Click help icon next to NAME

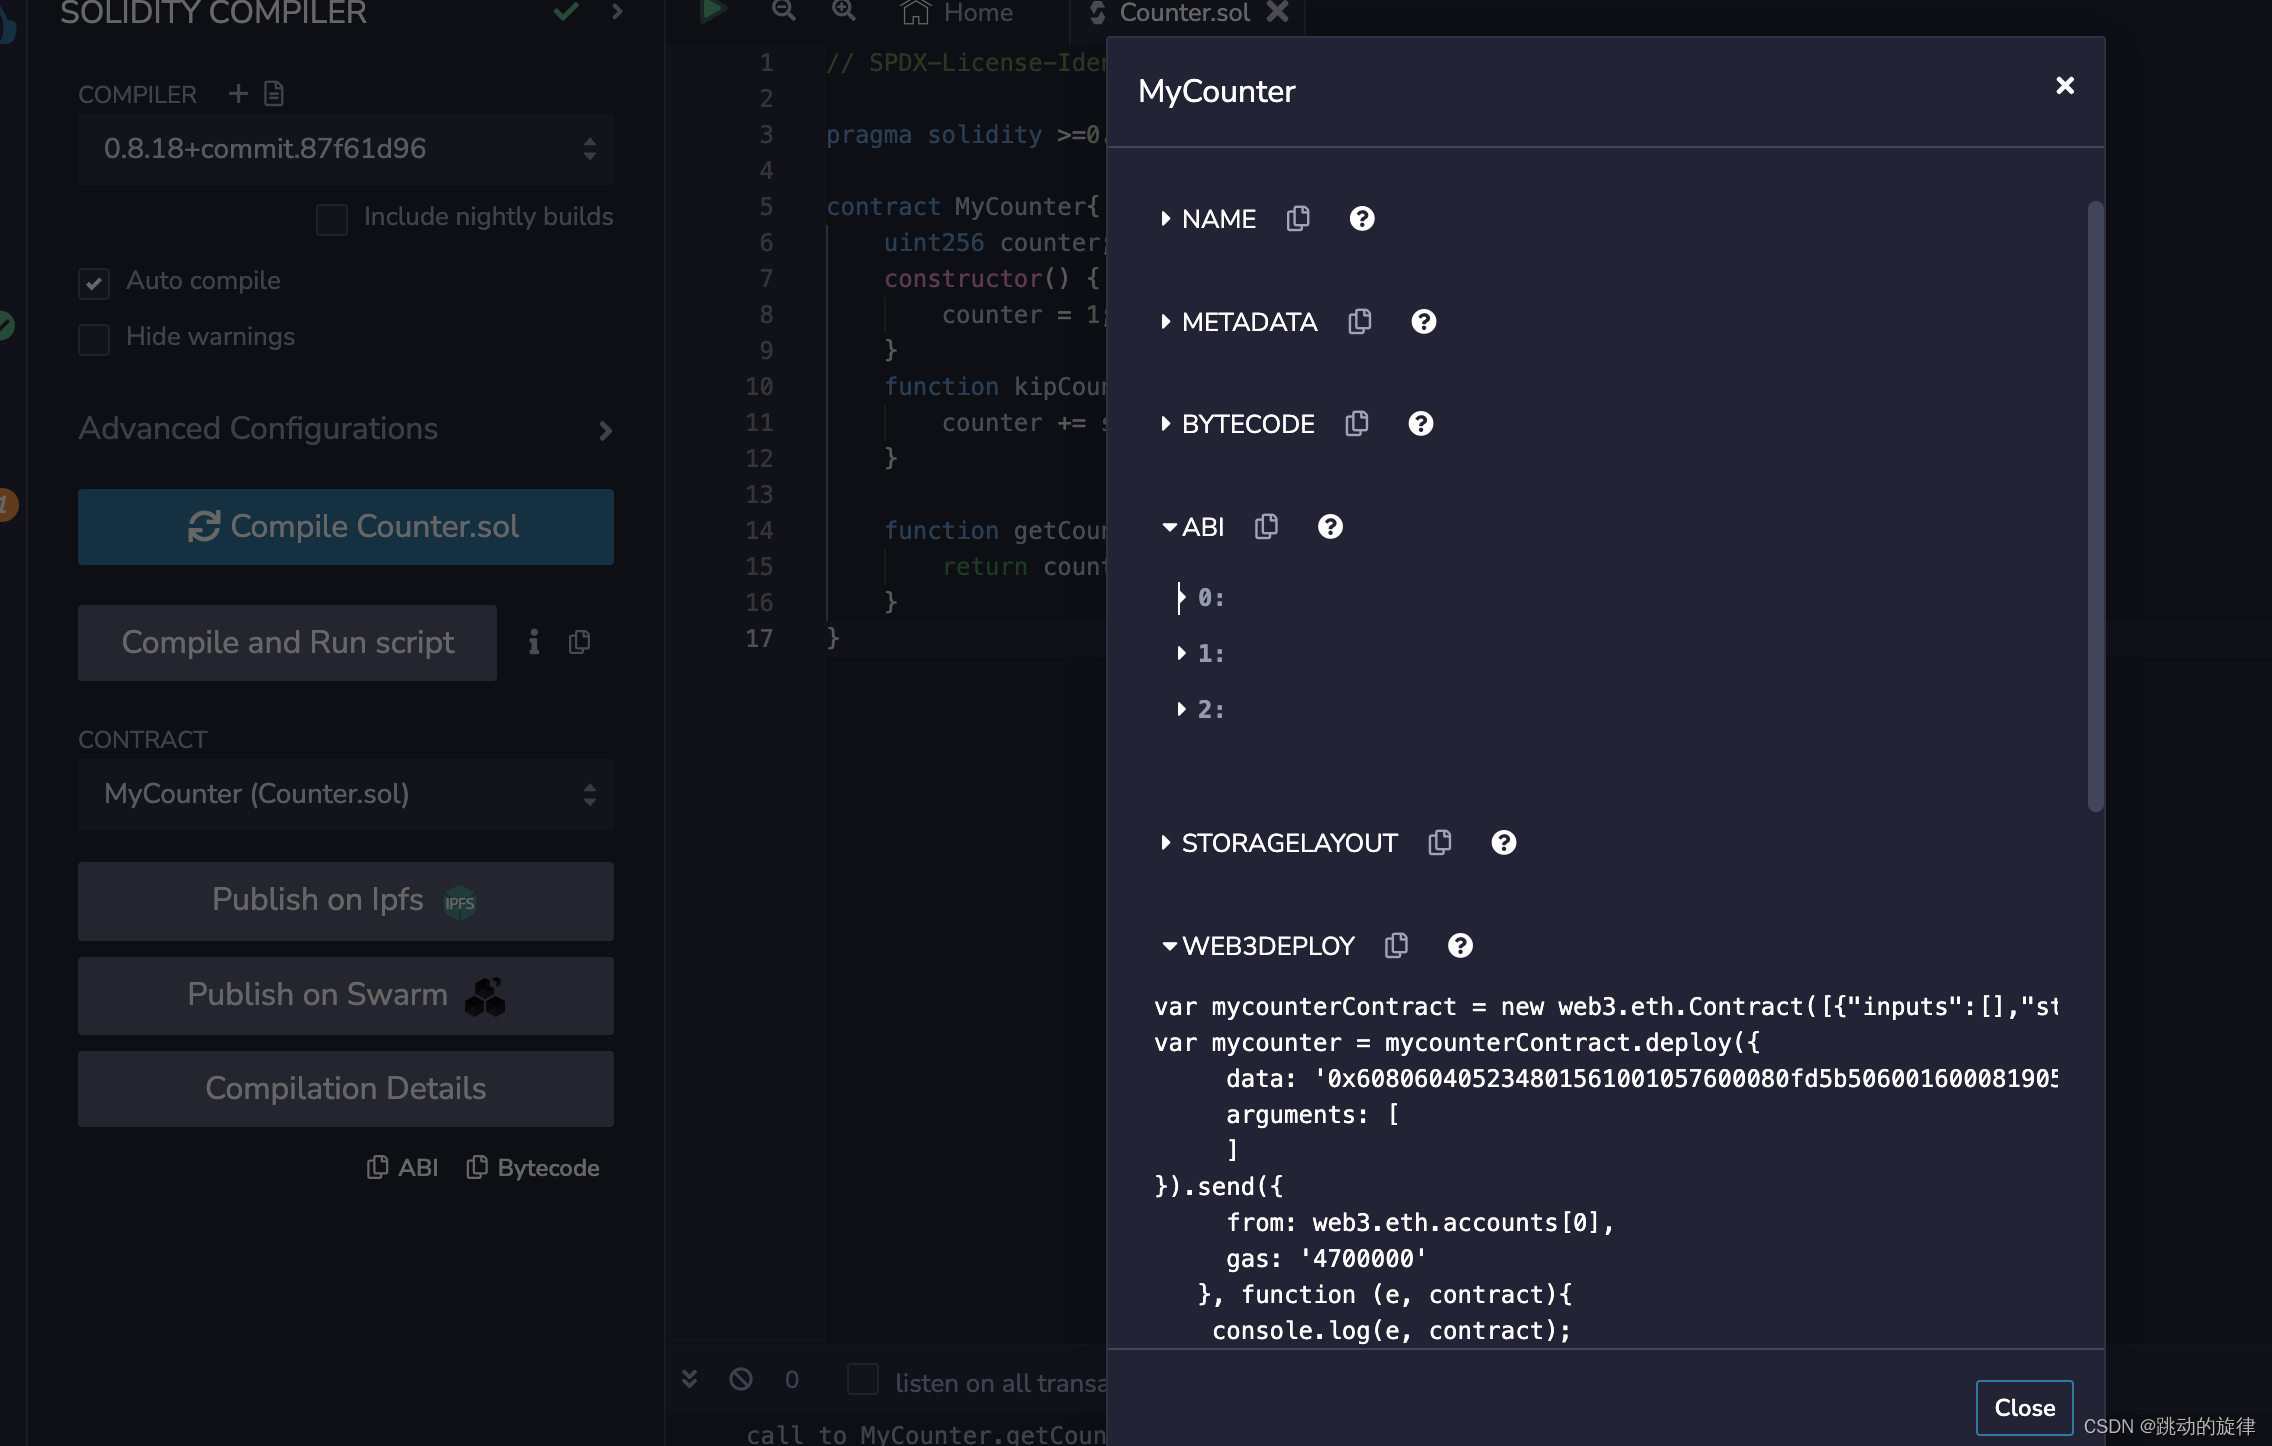(1361, 219)
